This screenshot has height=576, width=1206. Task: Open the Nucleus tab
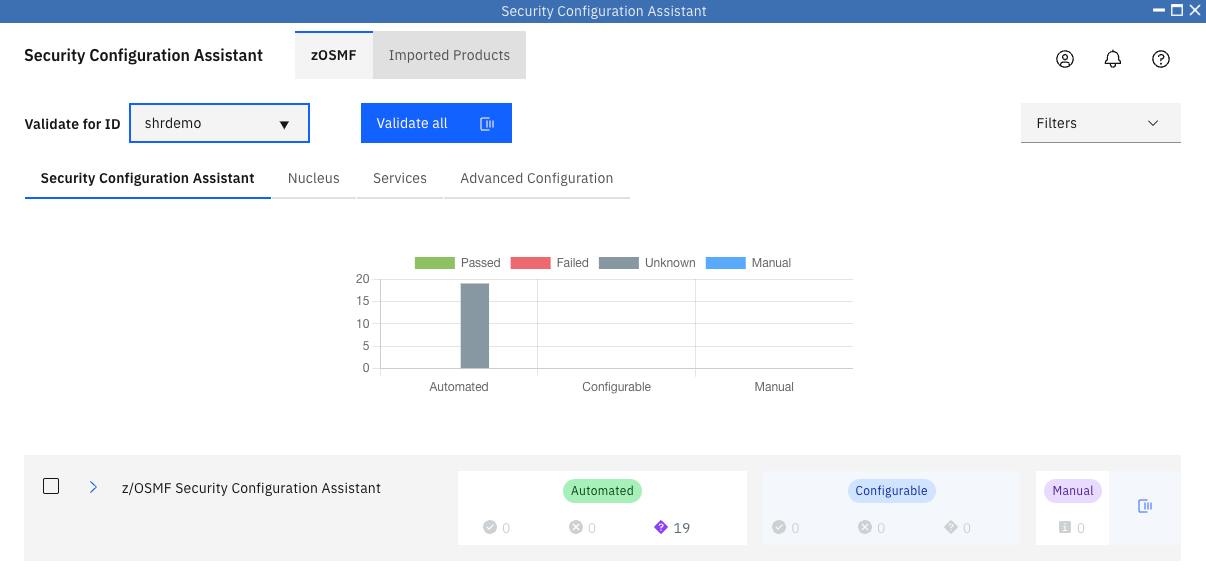[314, 178]
